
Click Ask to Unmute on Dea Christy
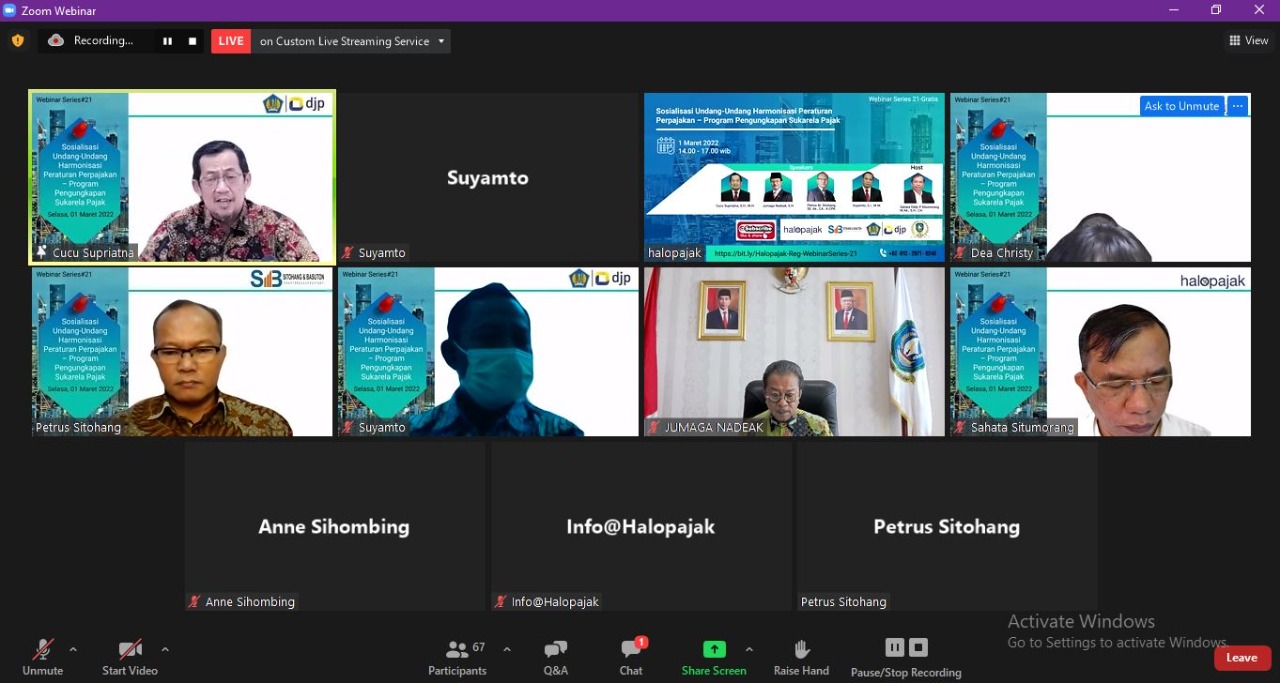click(1181, 106)
